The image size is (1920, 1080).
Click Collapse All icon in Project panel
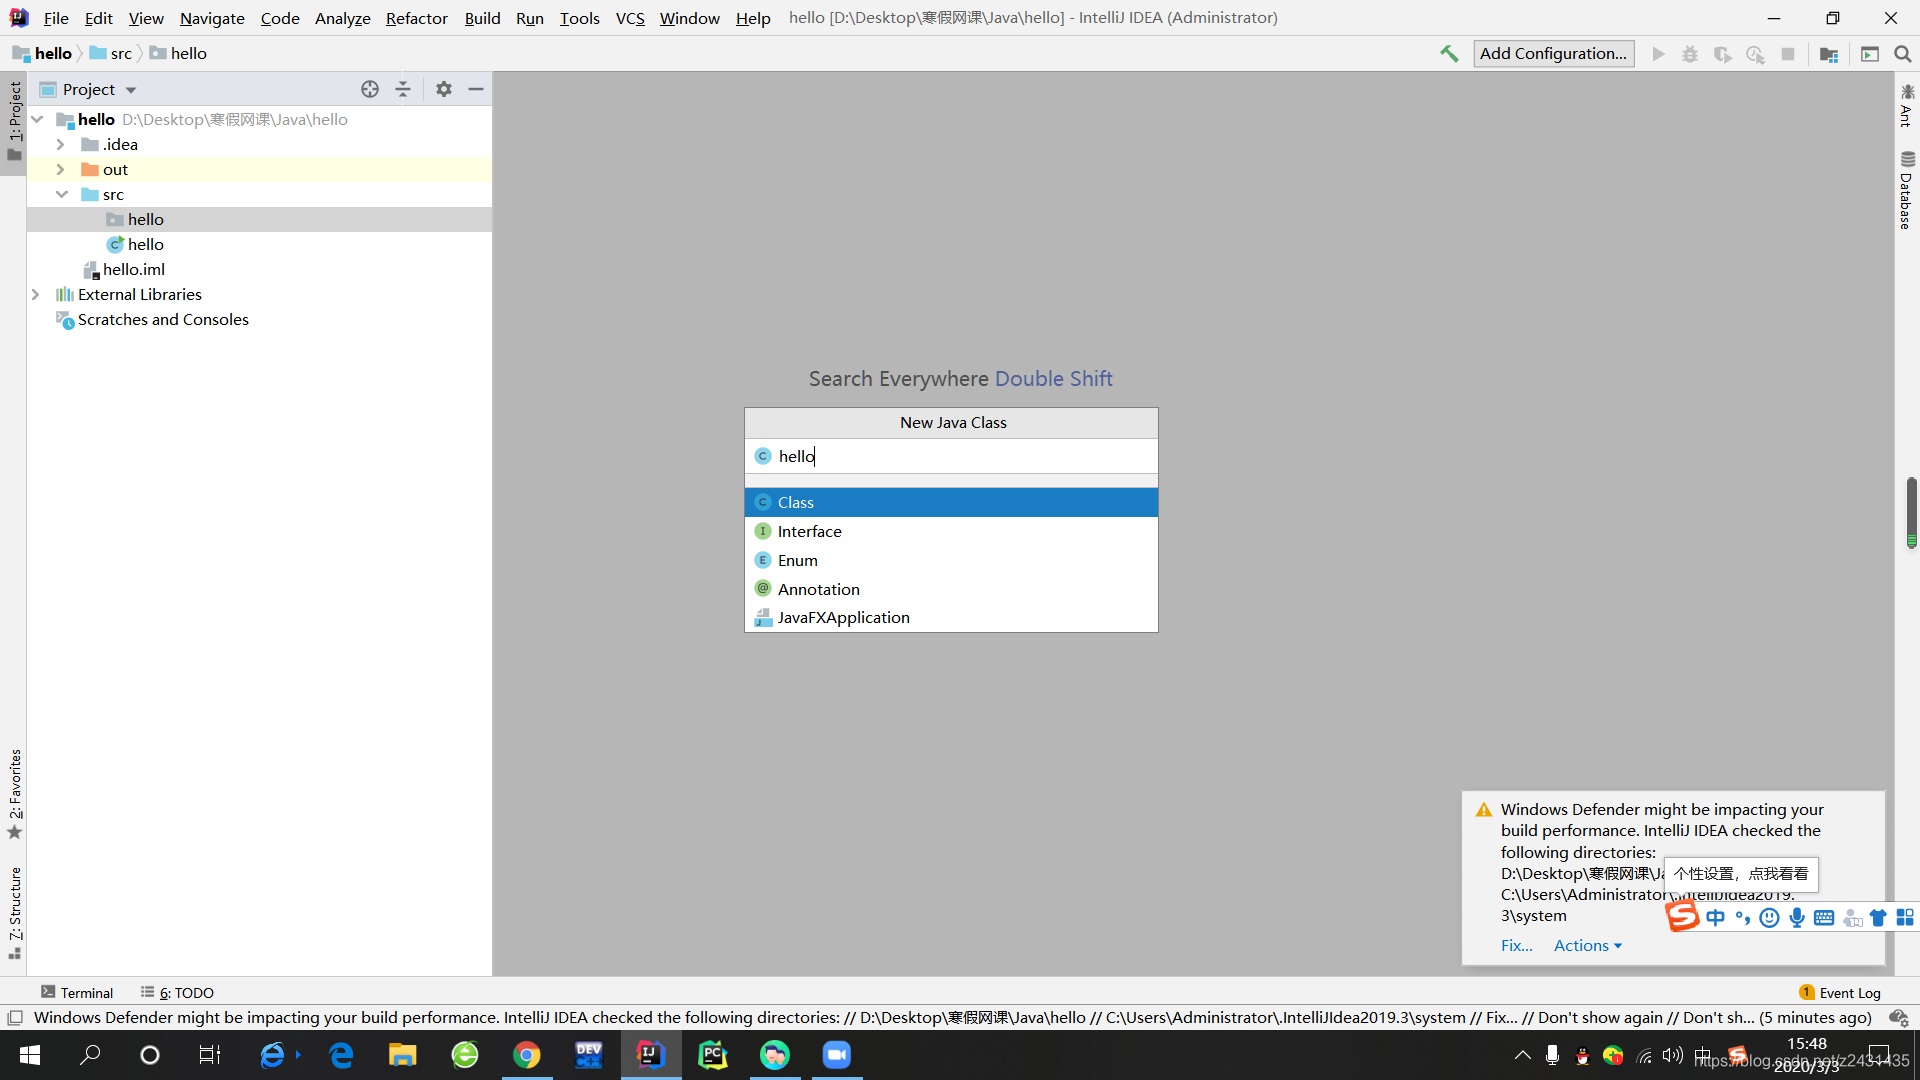point(403,89)
